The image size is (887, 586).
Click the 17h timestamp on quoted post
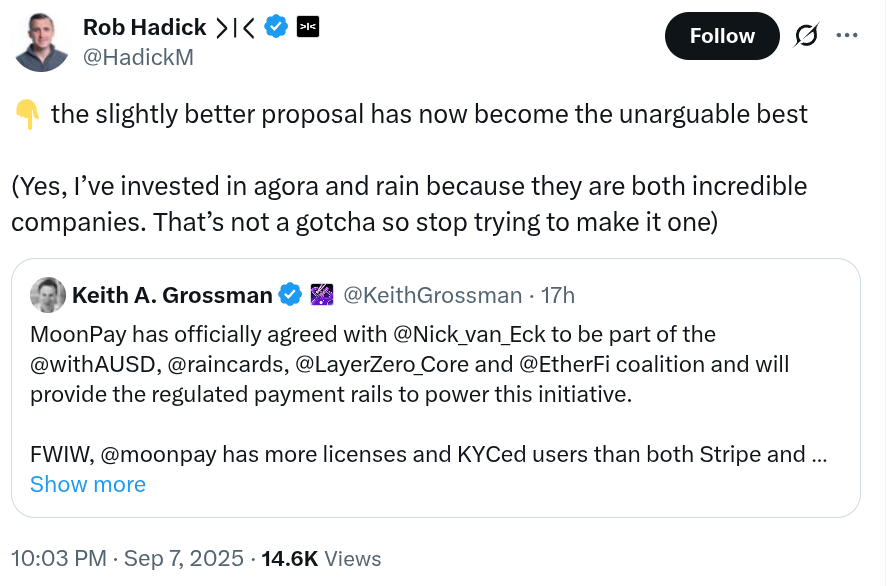coord(558,295)
